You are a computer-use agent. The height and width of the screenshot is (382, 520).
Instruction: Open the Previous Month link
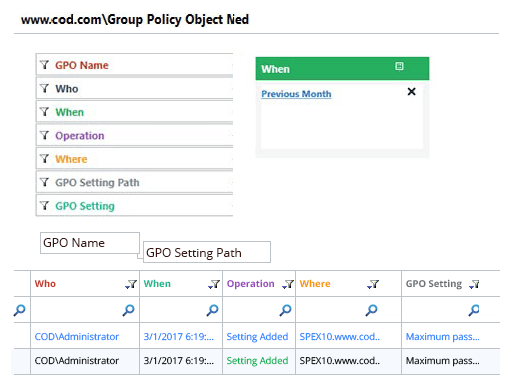click(x=296, y=94)
